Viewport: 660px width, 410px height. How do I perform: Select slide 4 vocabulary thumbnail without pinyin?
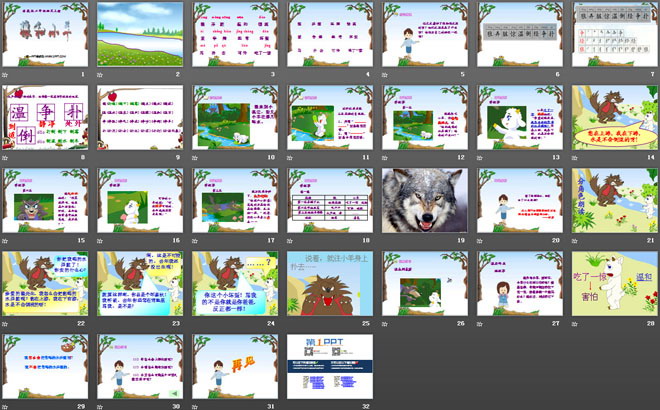330,35
